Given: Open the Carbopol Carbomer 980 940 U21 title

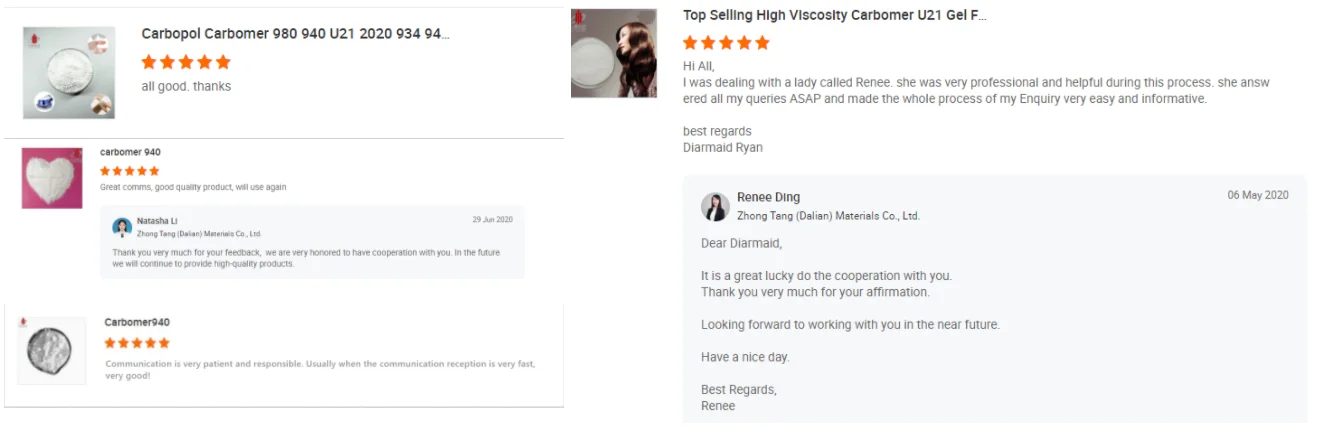Looking at the screenshot, I should pyautogui.click(x=295, y=34).
